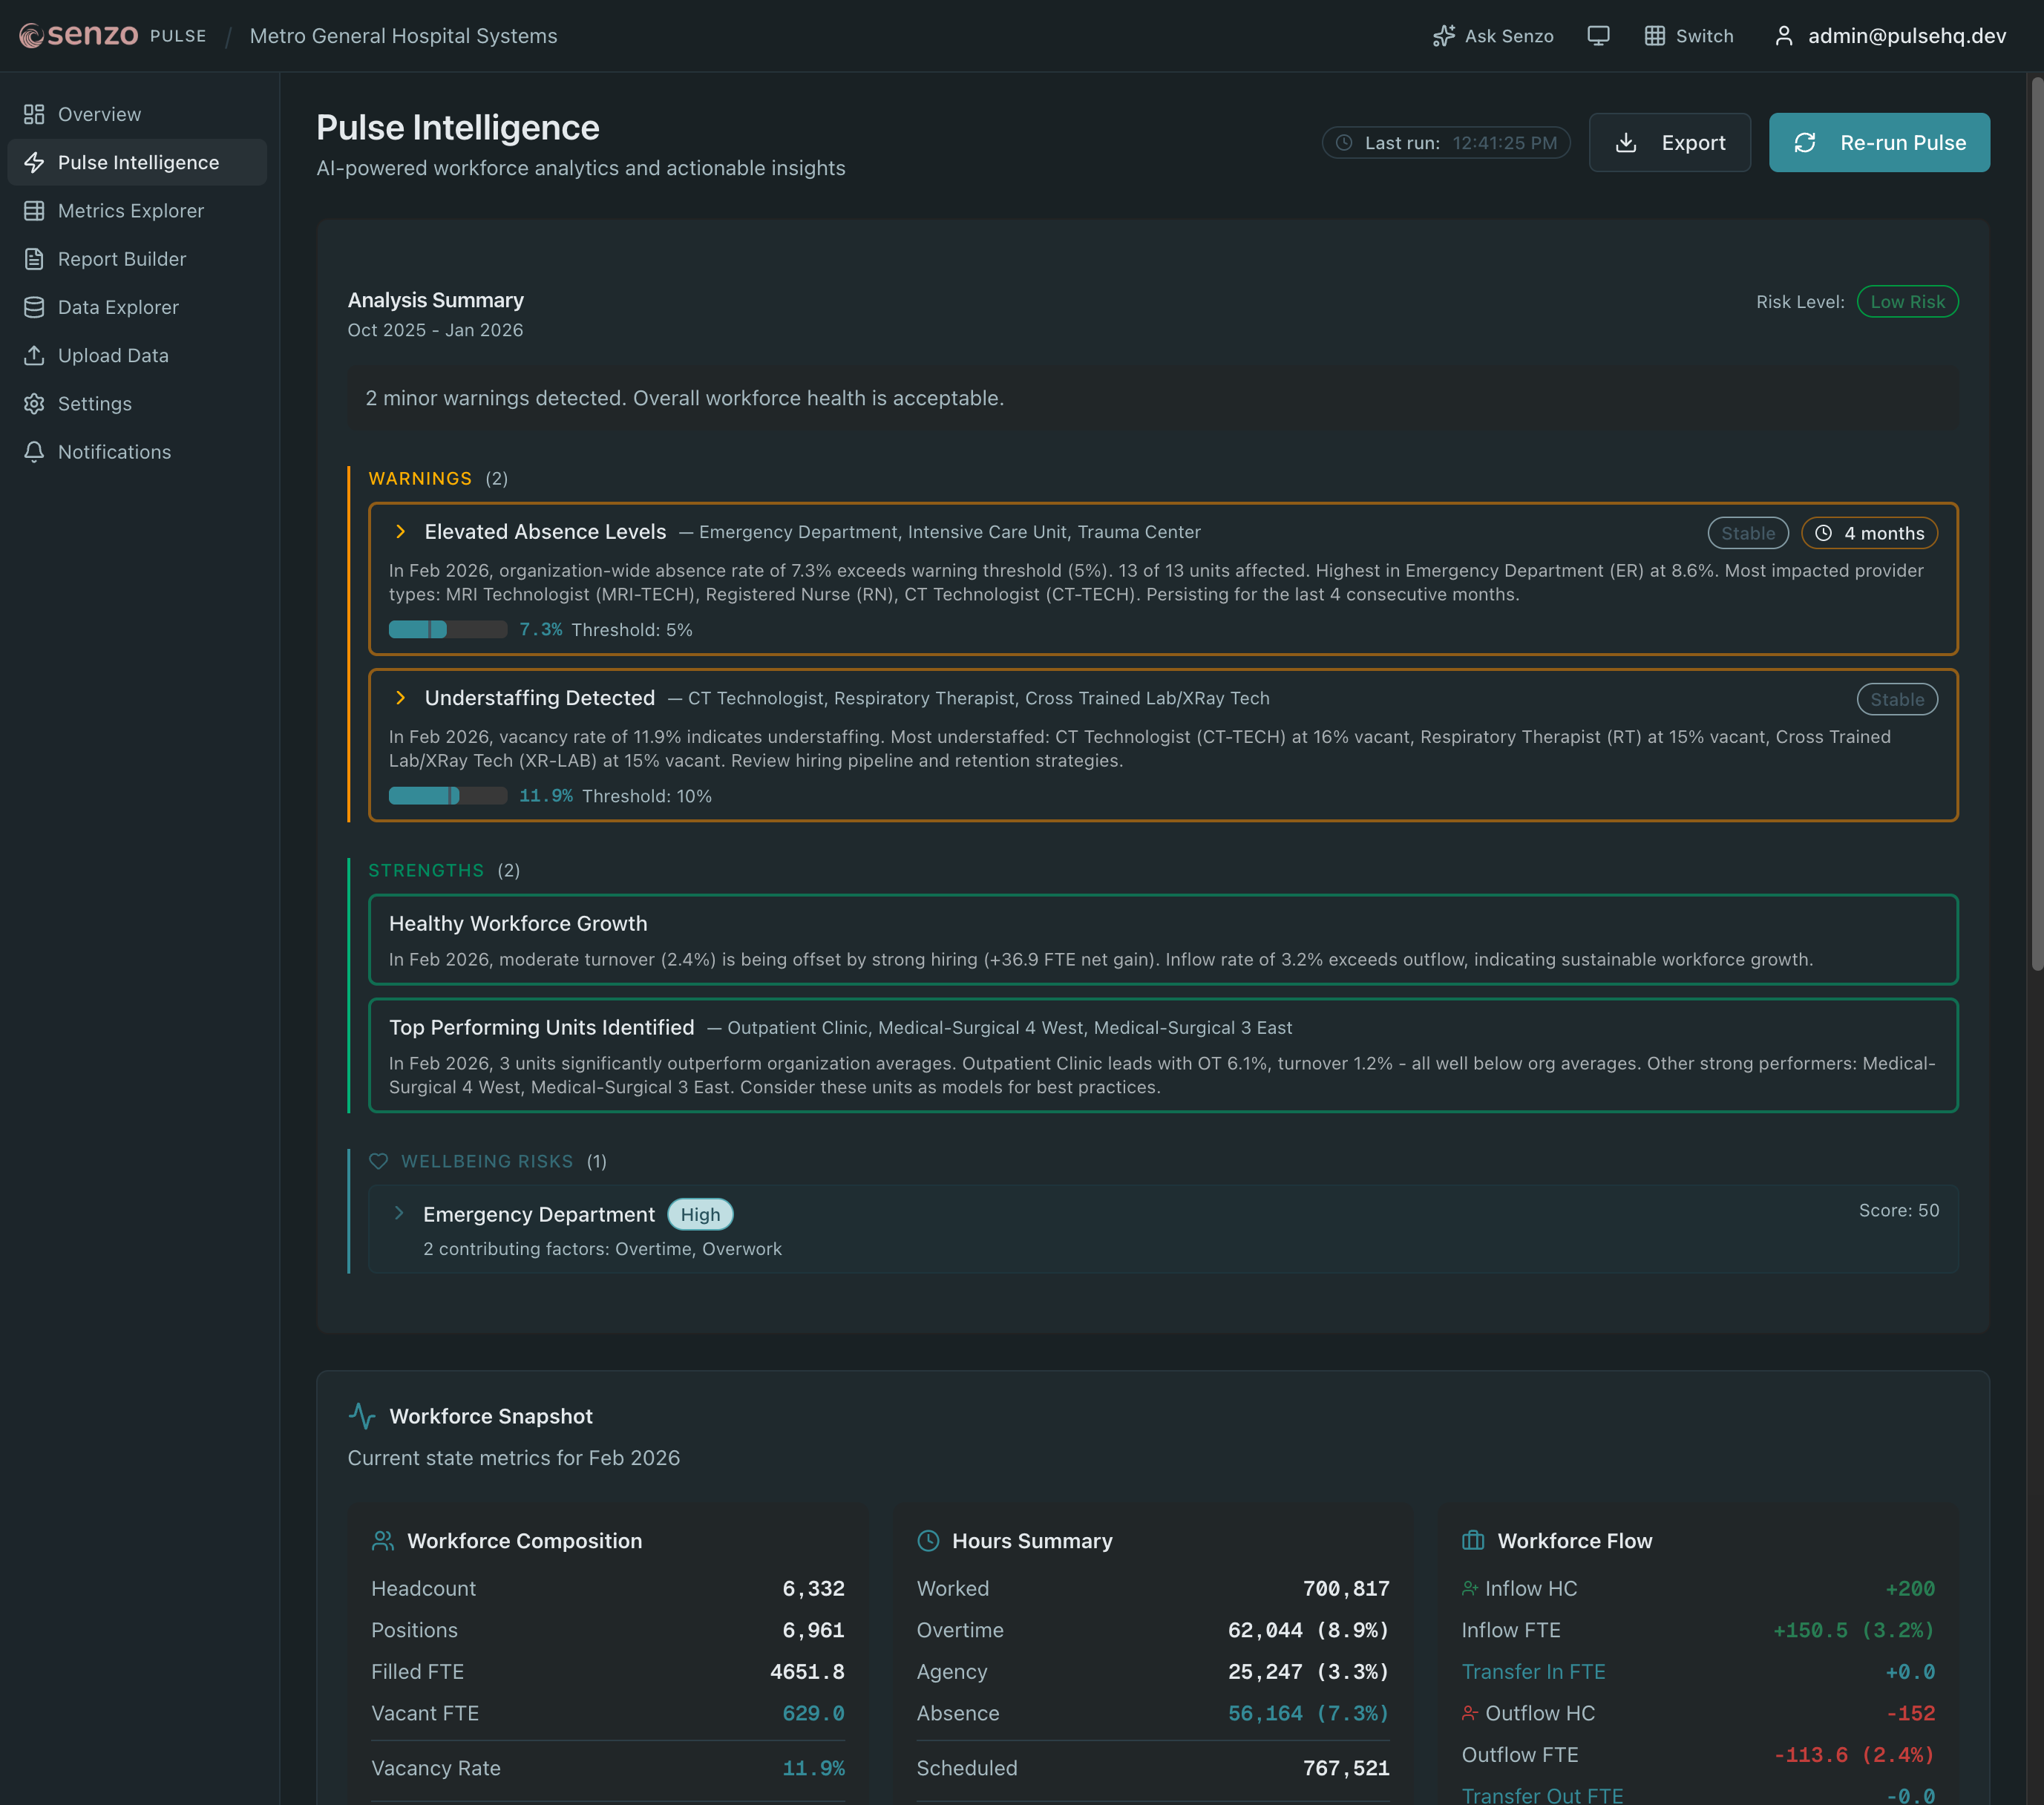Click the 7.3% absence threshold progress bar
Image resolution: width=2044 pixels, height=1805 pixels.
coord(448,629)
